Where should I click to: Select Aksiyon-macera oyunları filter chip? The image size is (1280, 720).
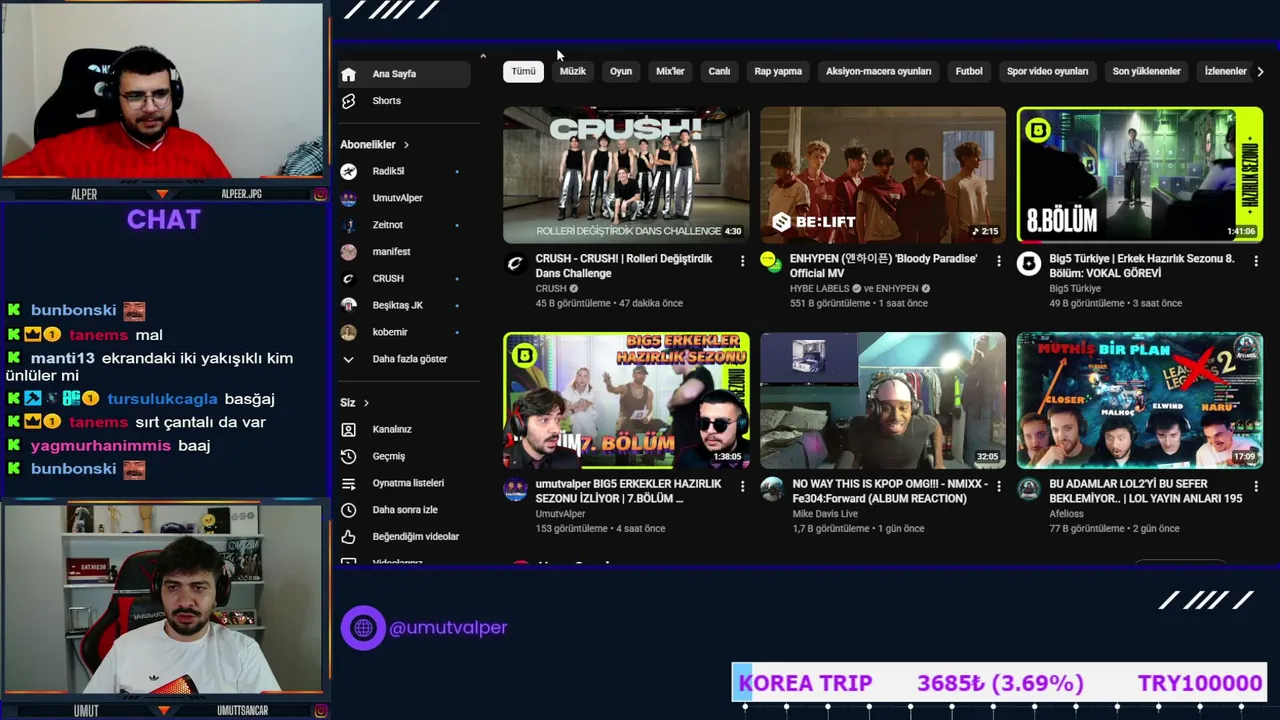coord(878,72)
